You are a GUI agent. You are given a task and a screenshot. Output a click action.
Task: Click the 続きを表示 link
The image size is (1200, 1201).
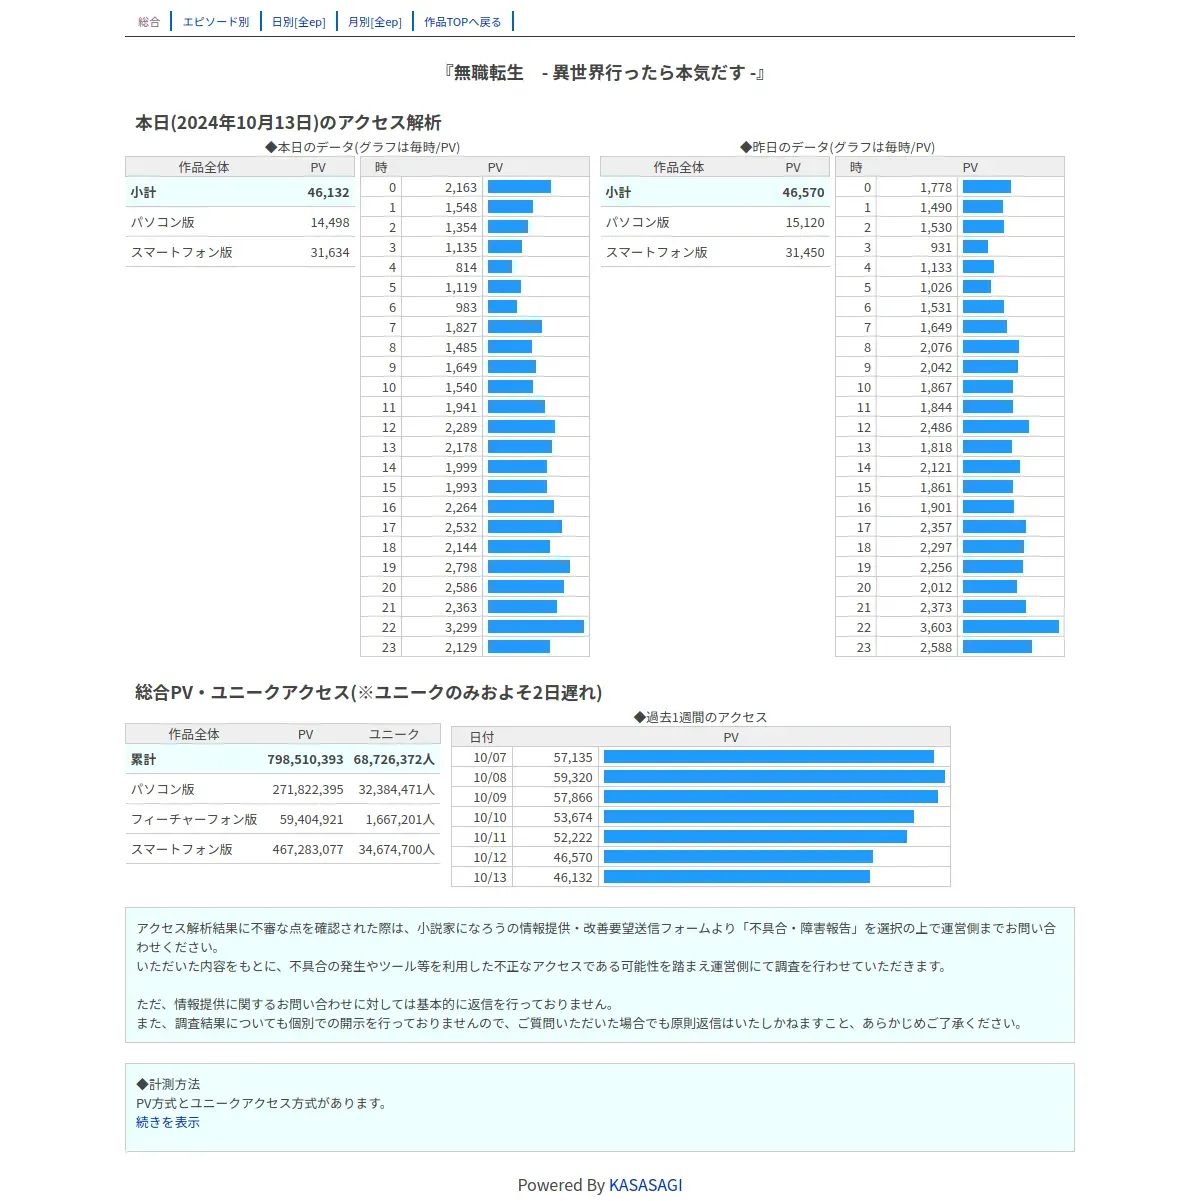(168, 1123)
